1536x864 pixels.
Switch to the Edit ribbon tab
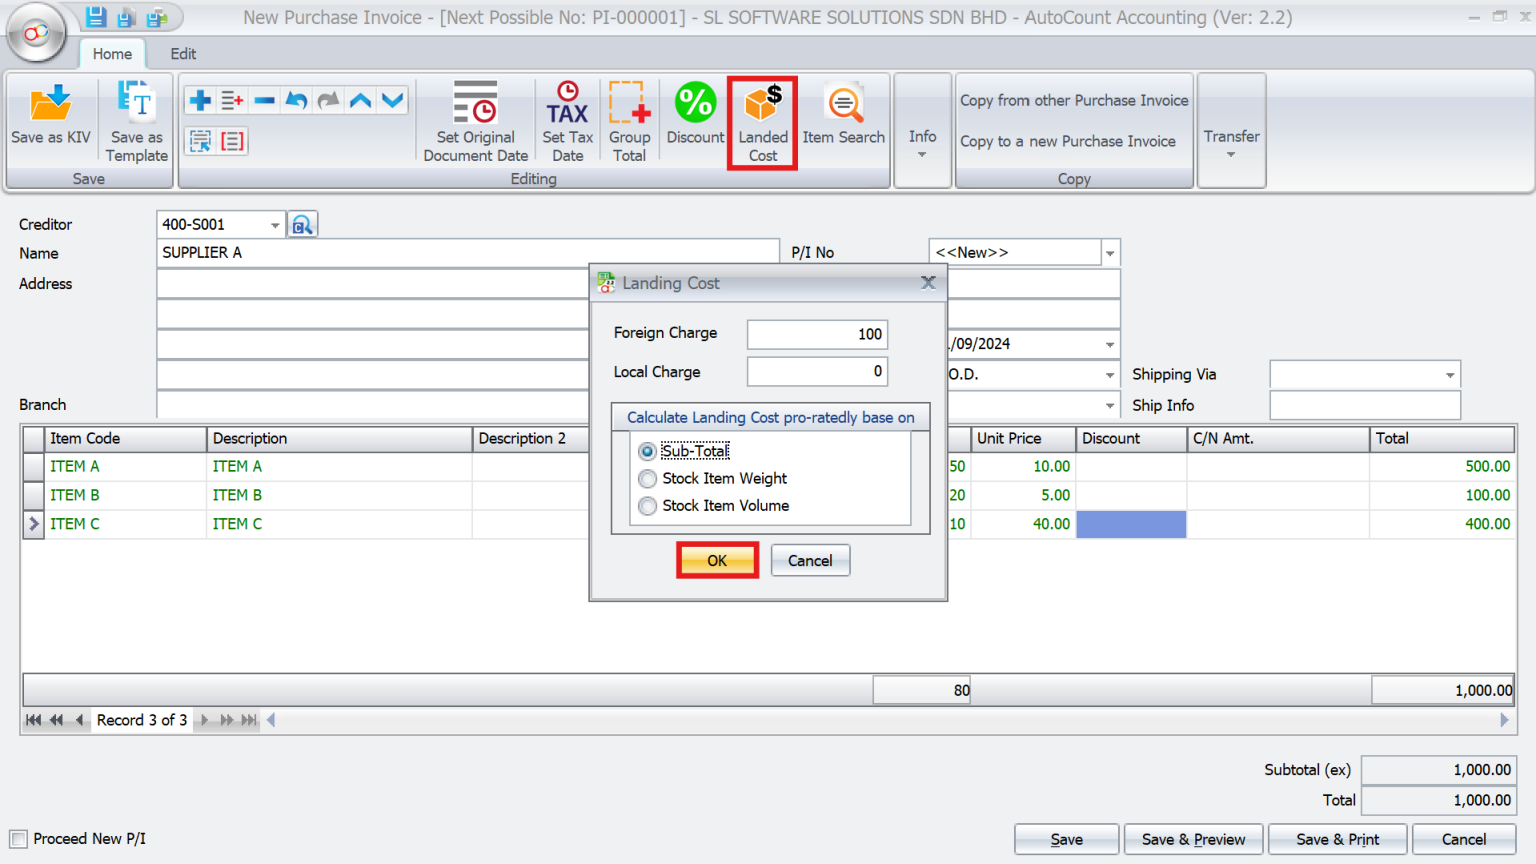tap(183, 54)
